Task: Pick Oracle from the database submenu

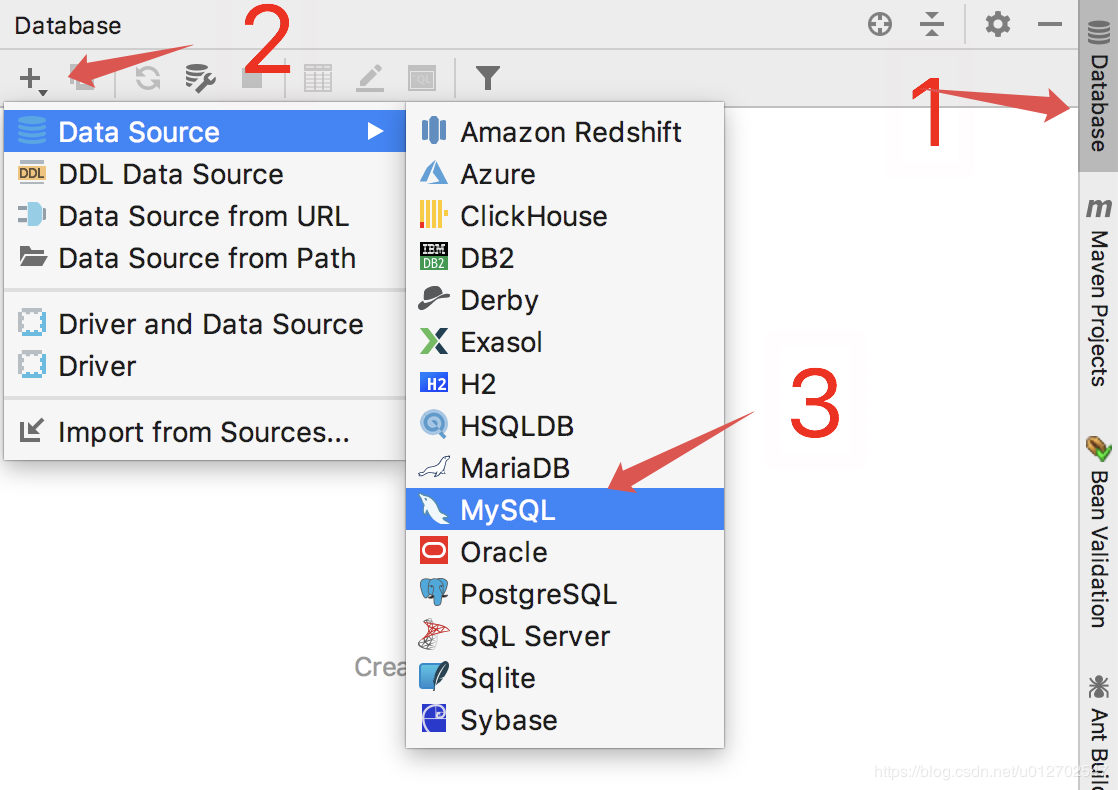Action: [x=503, y=551]
